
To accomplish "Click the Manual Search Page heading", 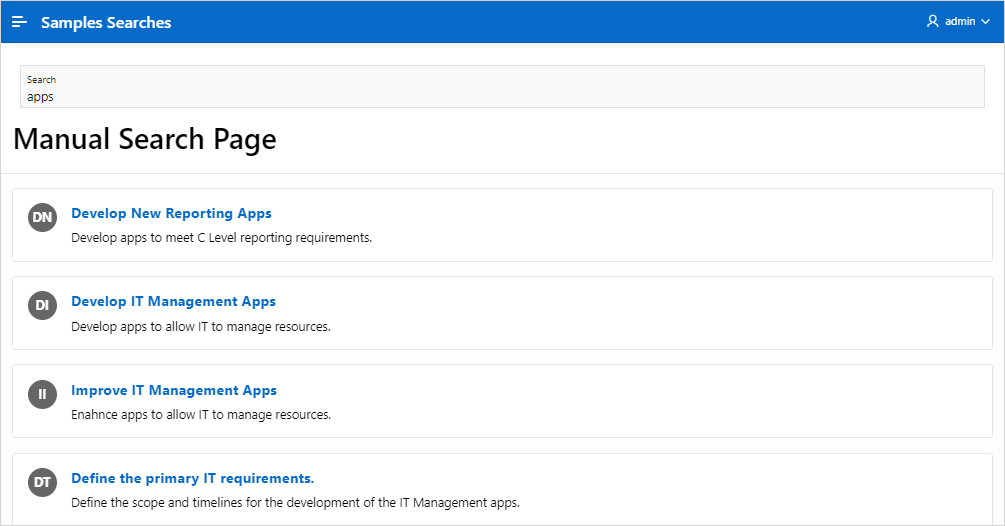I will pyautogui.click(x=145, y=140).
